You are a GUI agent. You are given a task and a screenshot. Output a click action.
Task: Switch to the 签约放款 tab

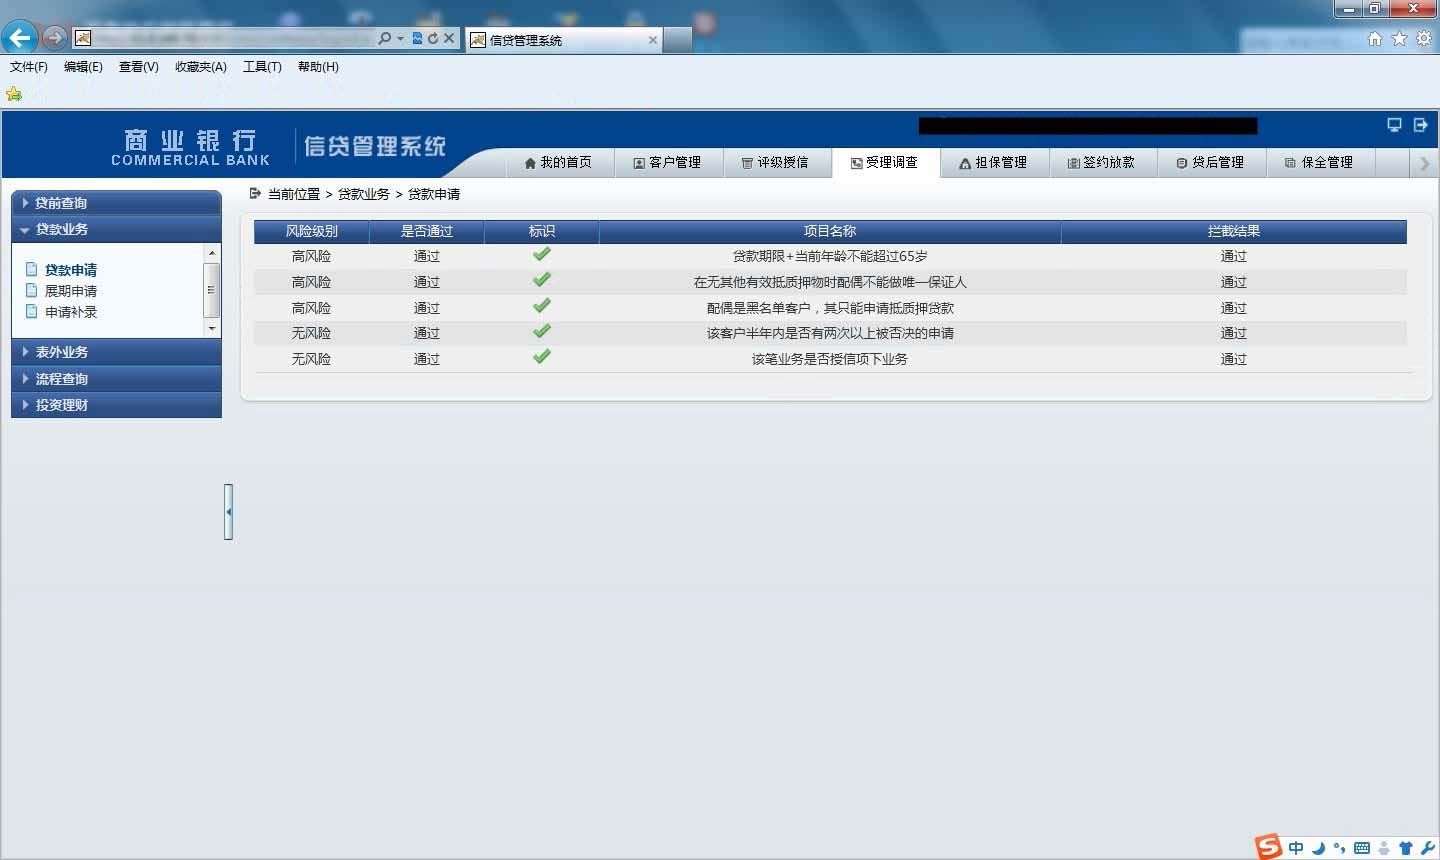(x=1102, y=163)
